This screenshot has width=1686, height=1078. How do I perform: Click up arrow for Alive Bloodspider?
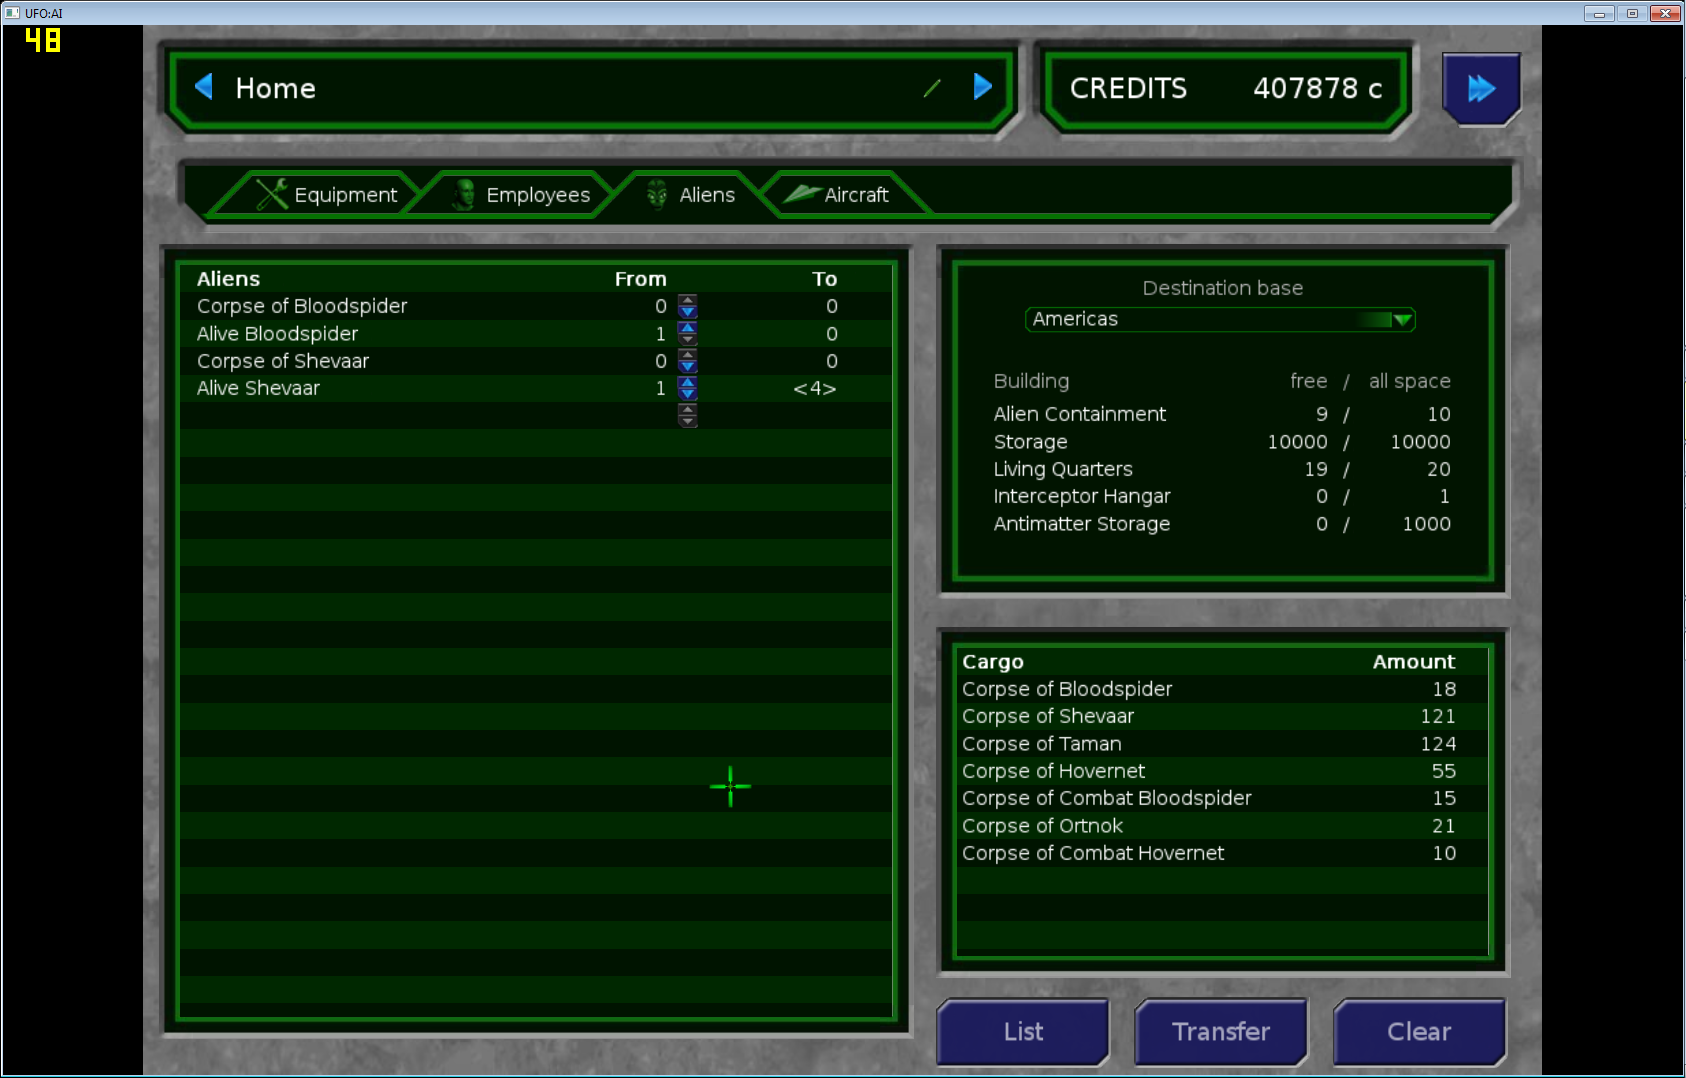688,327
